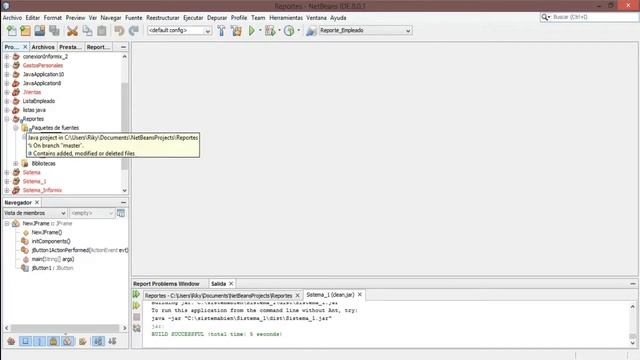Collapse the NewJFrame node in Navegador
Screen dimensions: 640x360
tap(7, 223)
